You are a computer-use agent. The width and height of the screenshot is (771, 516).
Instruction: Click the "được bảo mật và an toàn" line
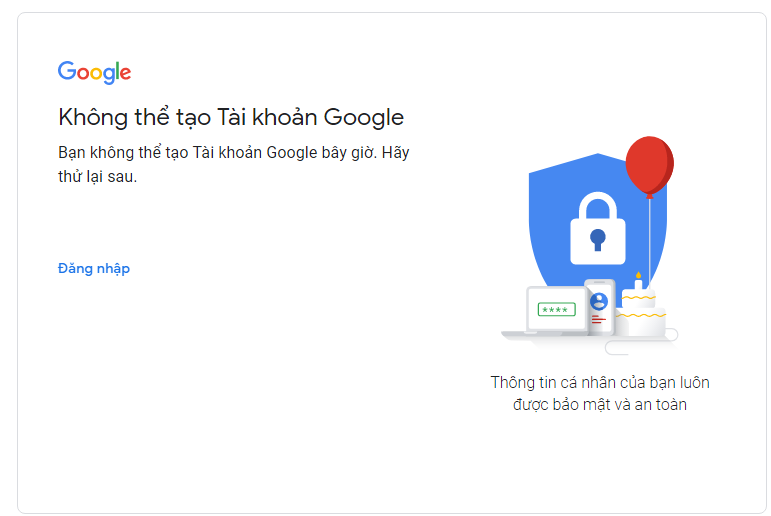click(599, 405)
